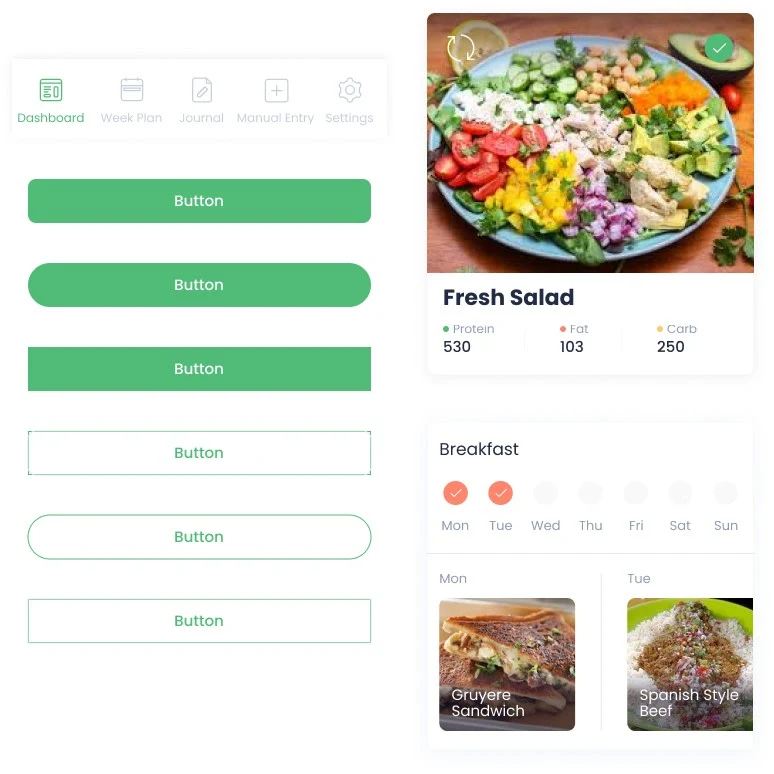Image resolution: width=774 pixels, height=774 pixels.
Task: Click the solid green slightly rounded Button
Action: 199,201
